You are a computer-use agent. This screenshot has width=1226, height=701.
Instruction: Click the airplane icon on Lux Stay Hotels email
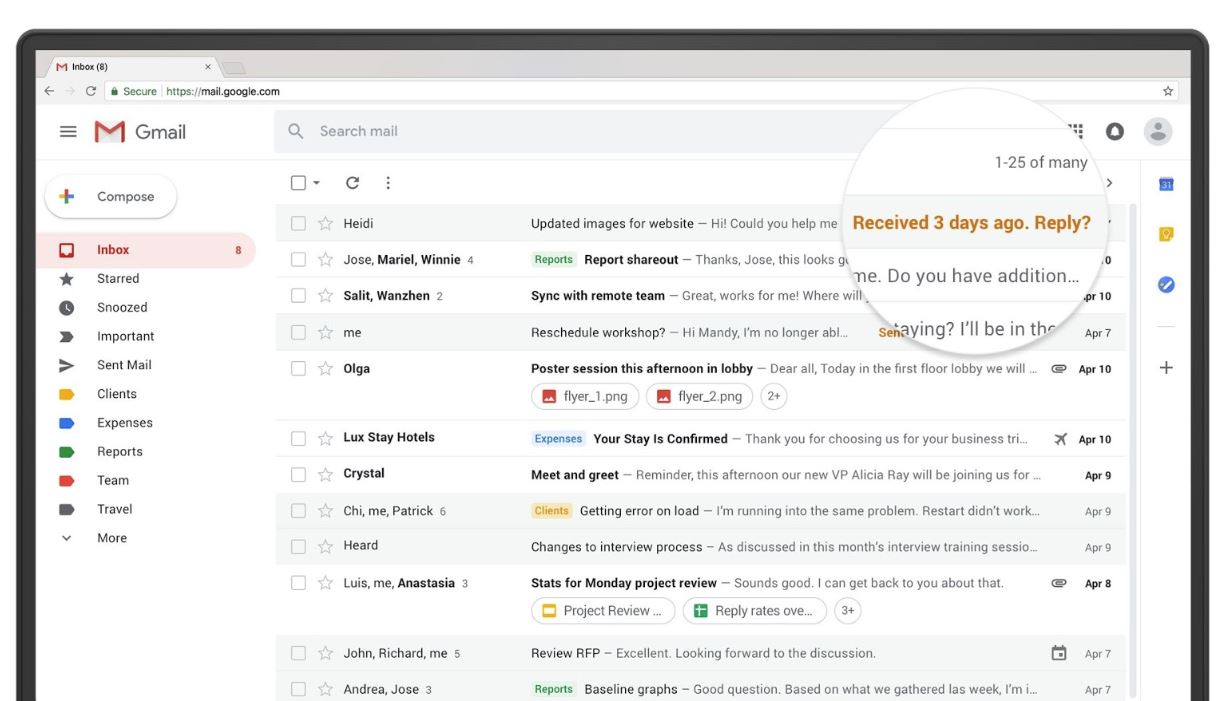tap(1060, 439)
